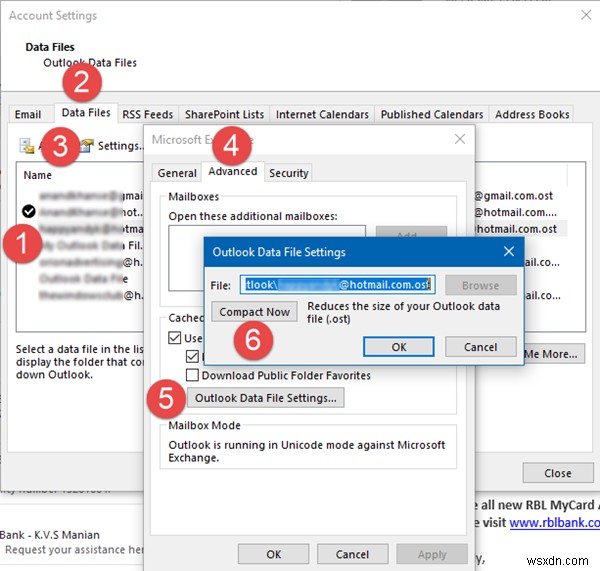This screenshot has width=600, height=571.
Task: Cancel the Outlook Data File Settings dialog
Action: tap(481, 347)
